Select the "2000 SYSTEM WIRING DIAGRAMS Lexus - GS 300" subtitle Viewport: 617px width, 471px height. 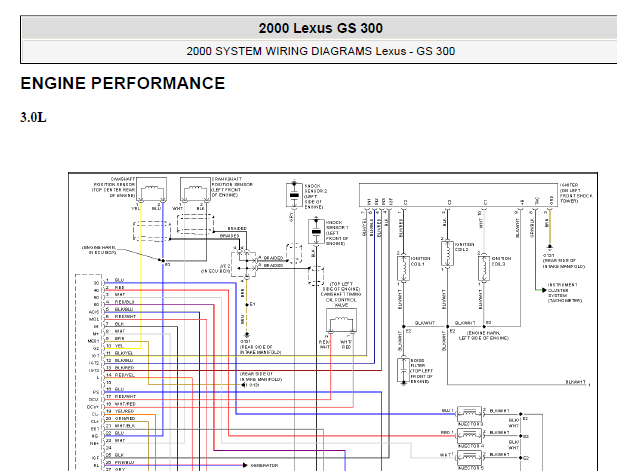tap(320, 51)
